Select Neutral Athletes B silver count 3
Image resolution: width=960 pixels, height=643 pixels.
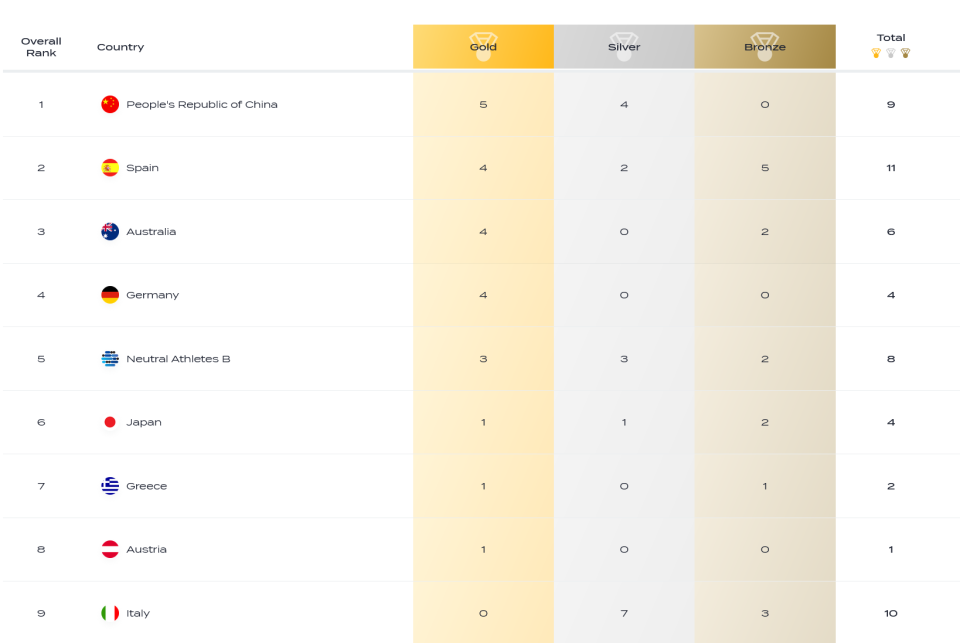[x=624, y=359]
